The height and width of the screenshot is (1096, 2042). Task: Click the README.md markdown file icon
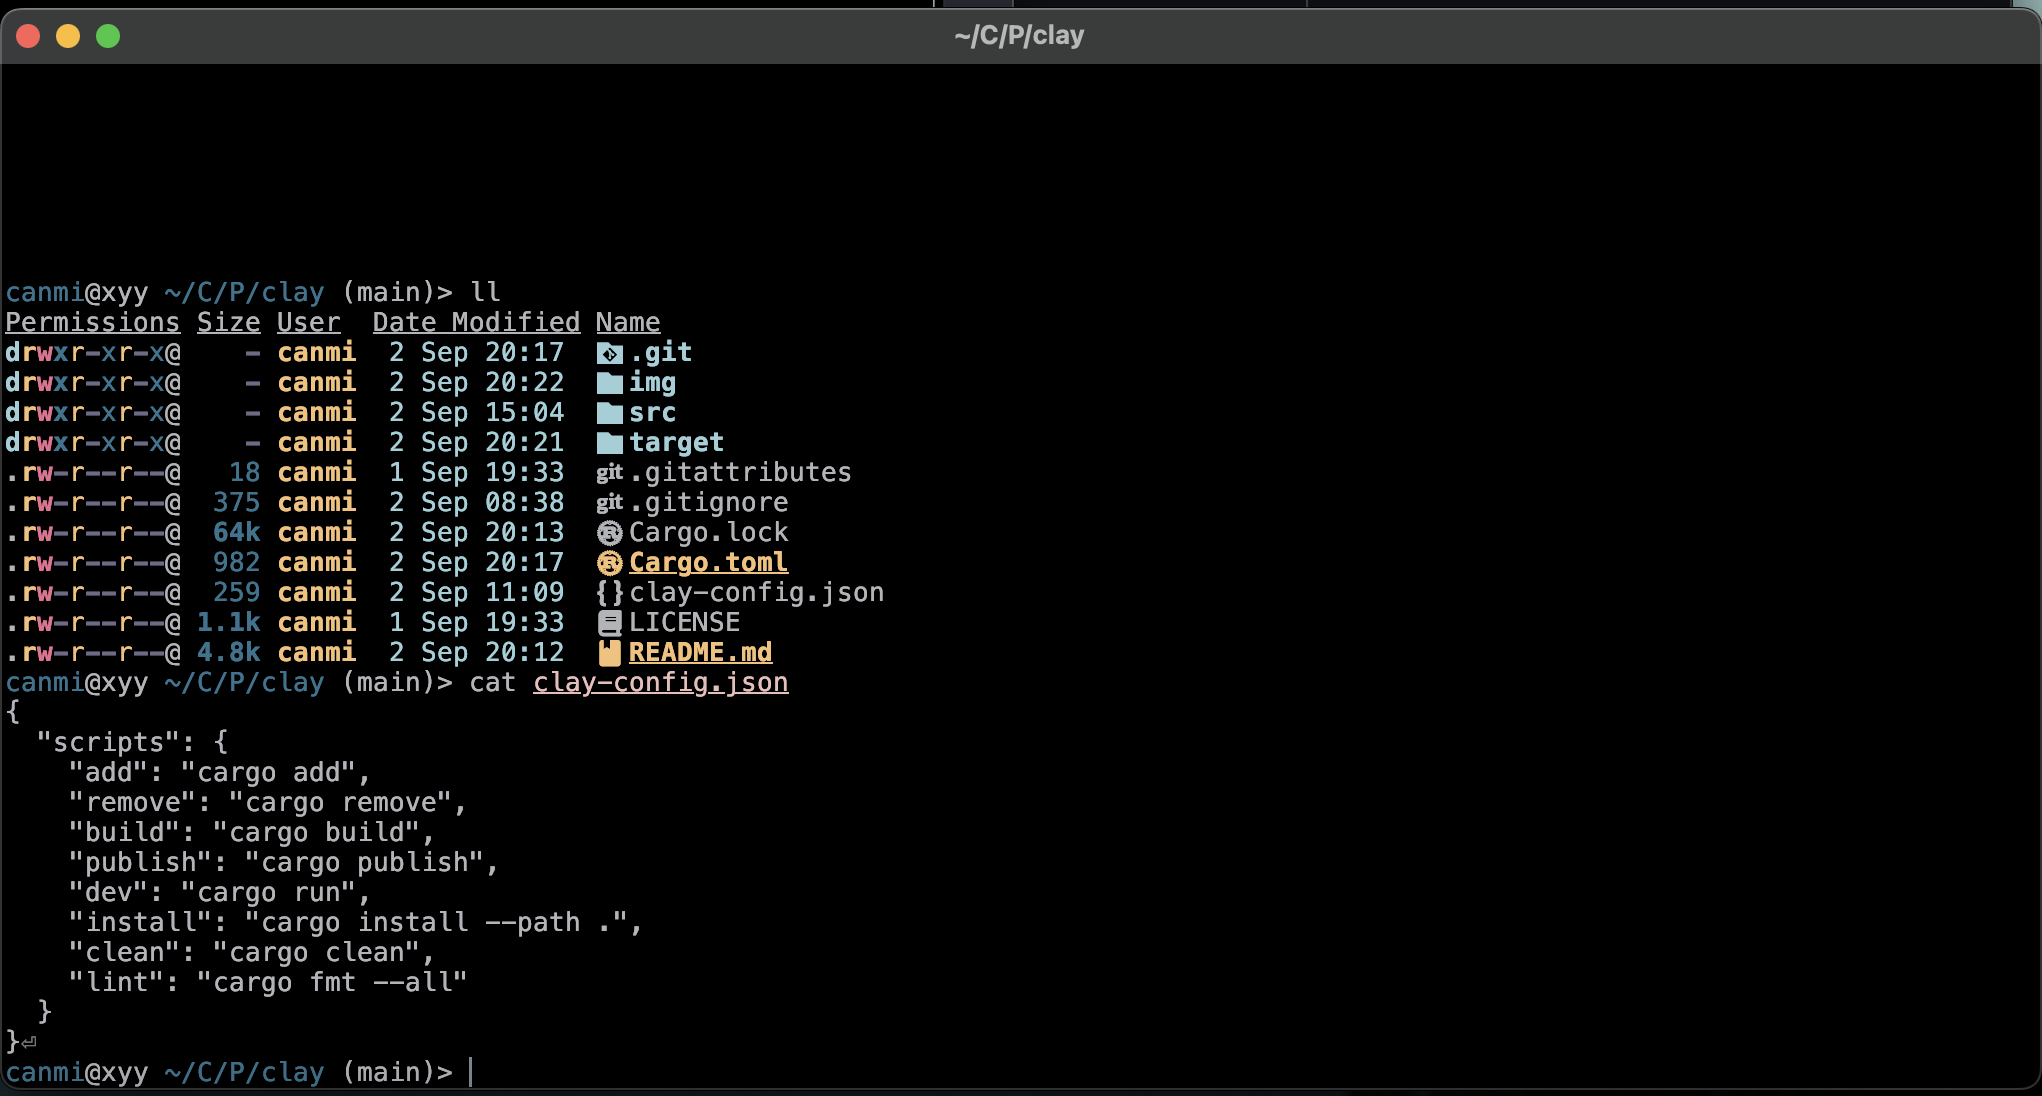[609, 653]
